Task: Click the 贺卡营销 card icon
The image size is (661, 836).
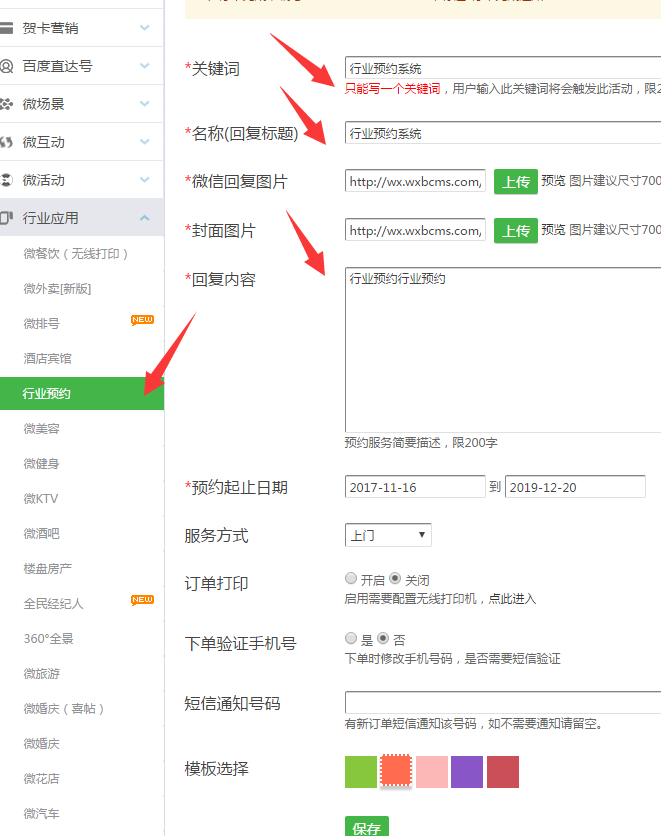Action: (6, 28)
